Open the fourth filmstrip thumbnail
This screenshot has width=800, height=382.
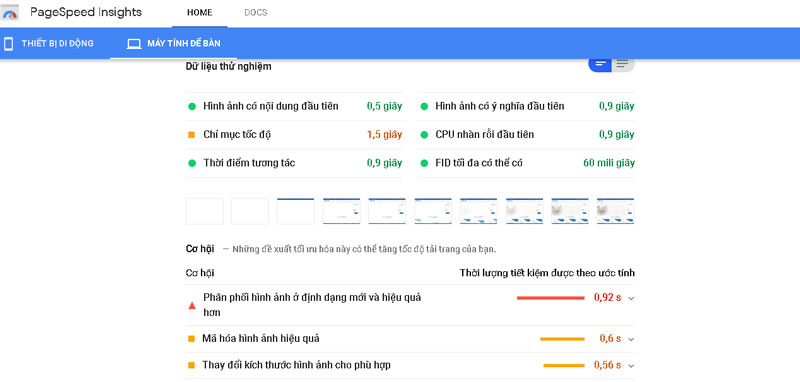[341, 211]
